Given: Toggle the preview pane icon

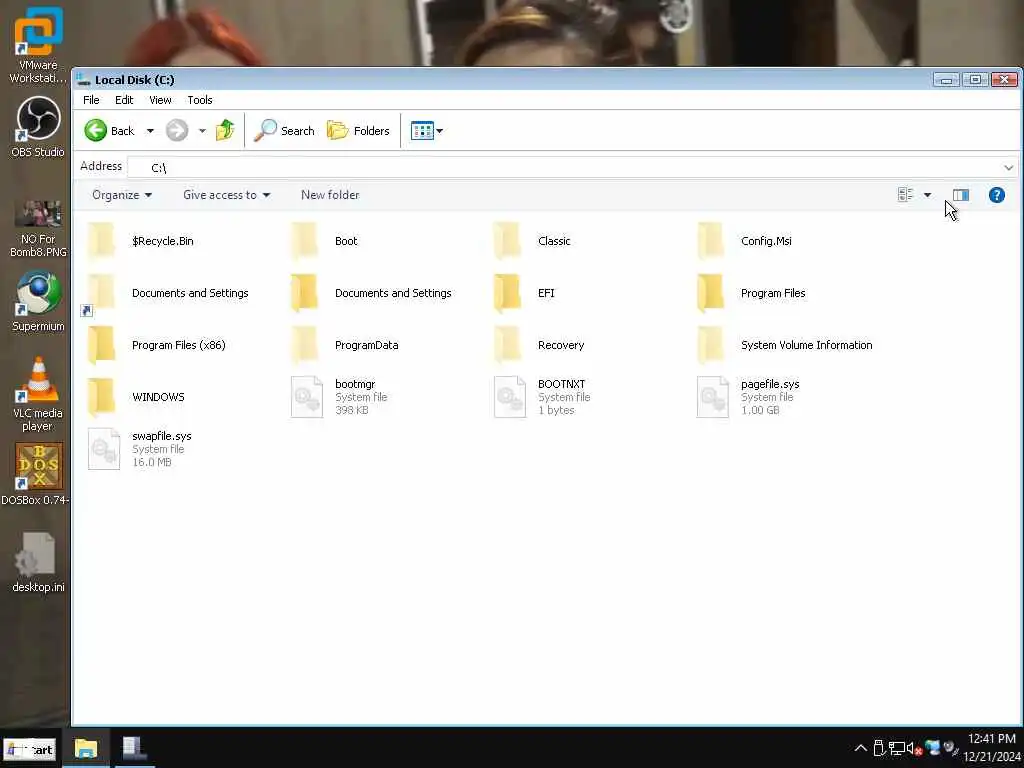Looking at the screenshot, I should coord(960,195).
